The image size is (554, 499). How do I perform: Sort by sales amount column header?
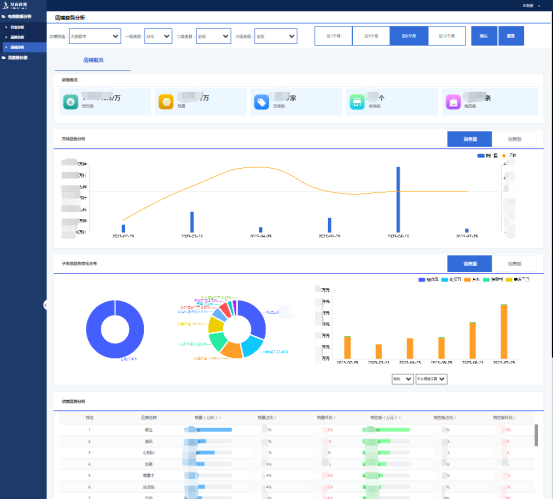385,418
